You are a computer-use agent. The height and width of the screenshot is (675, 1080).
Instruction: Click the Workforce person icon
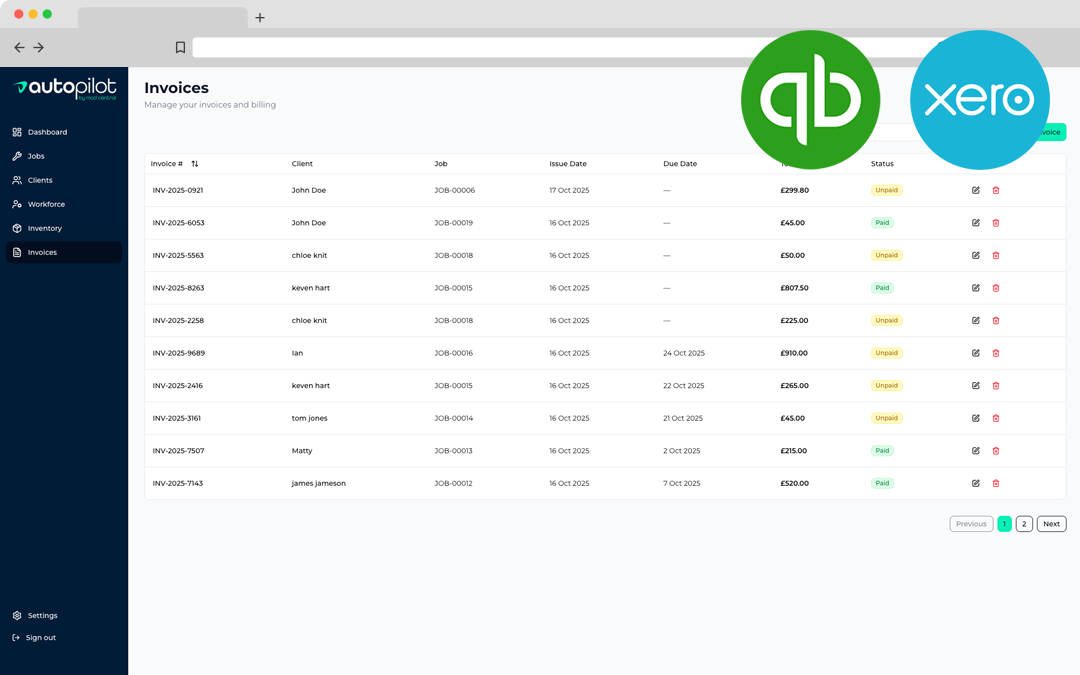coord(17,204)
